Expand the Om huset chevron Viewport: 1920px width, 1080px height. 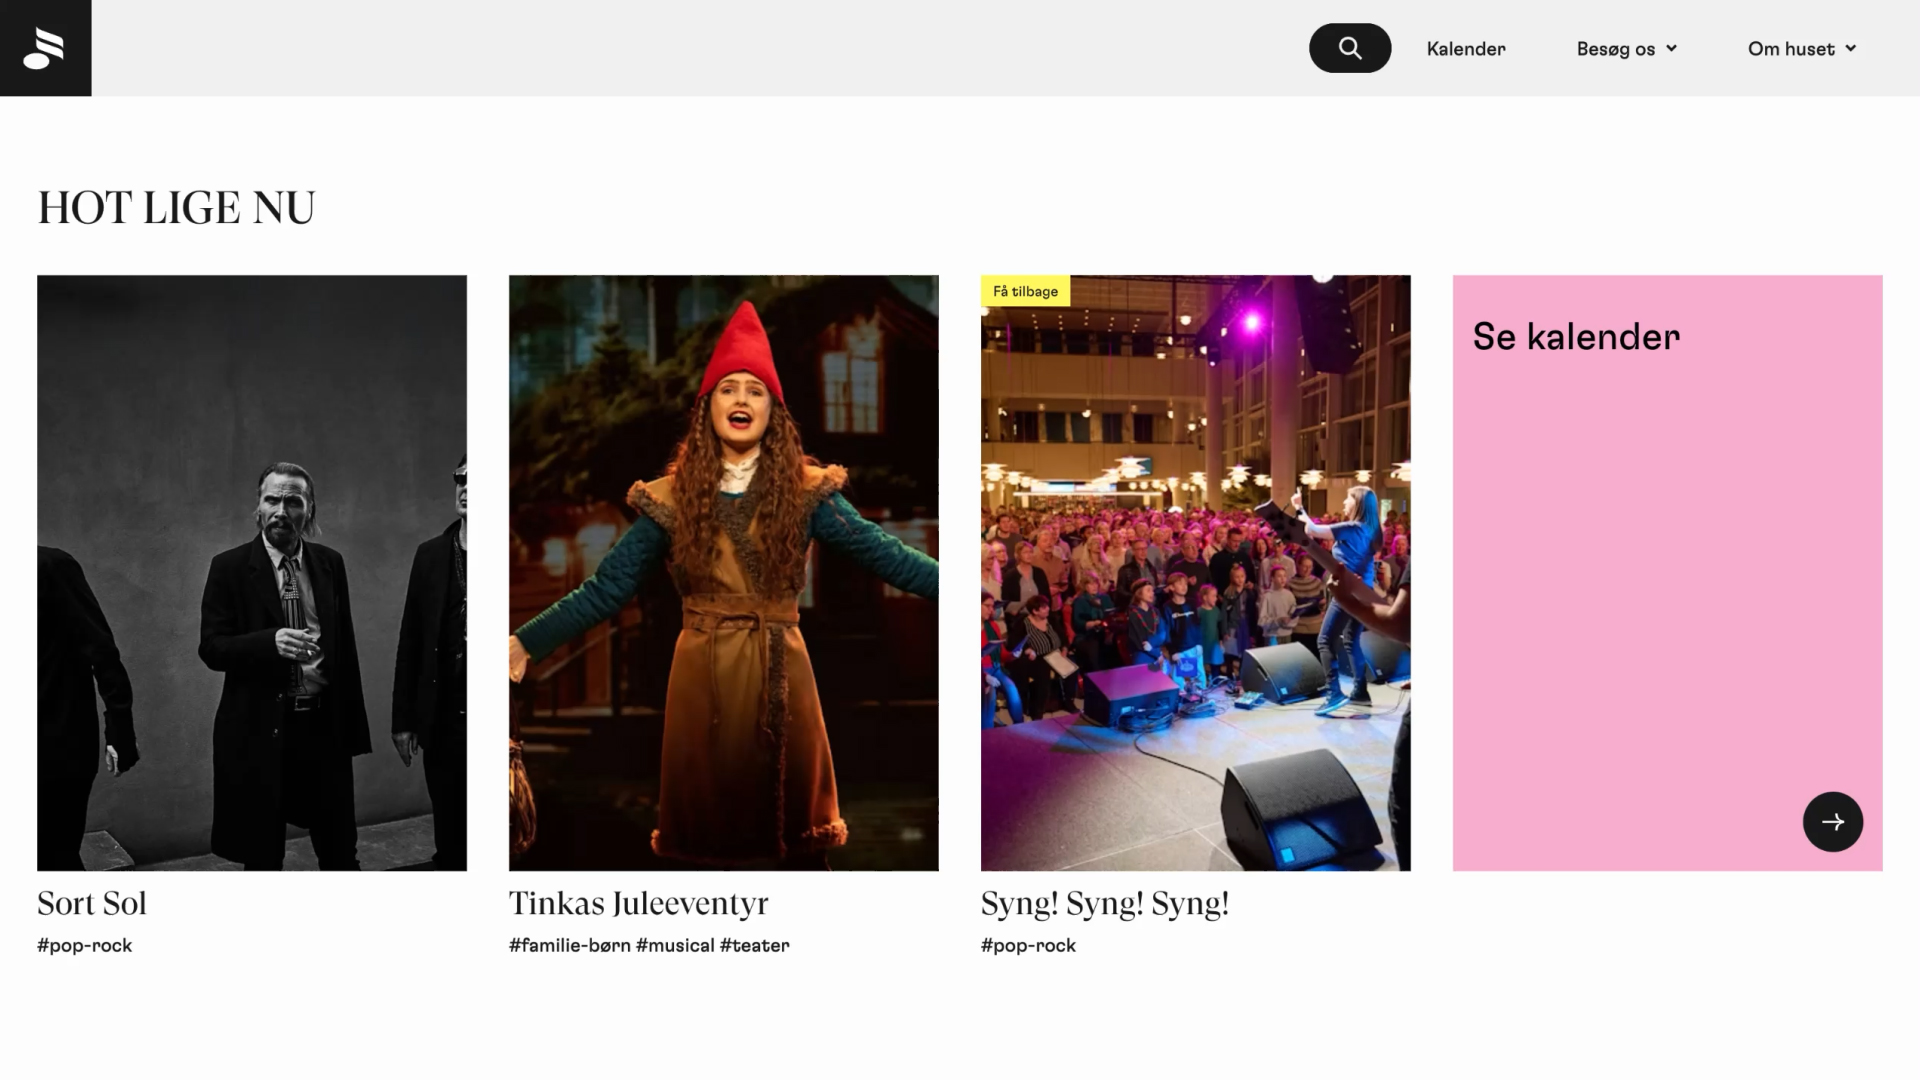[x=1850, y=49]
